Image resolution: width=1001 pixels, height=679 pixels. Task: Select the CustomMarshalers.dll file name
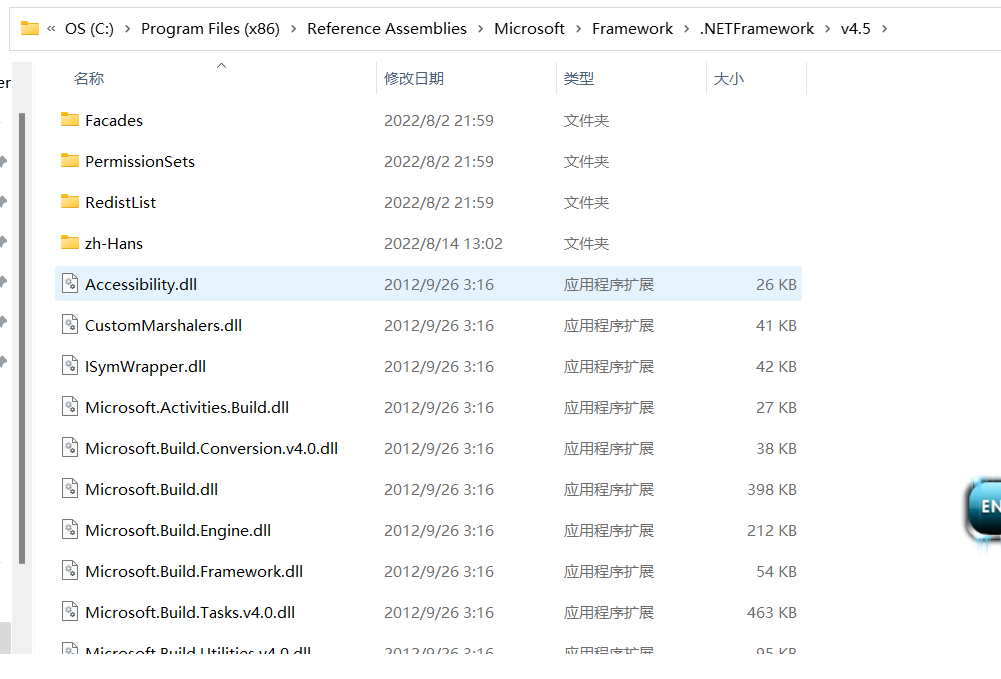point(163,325)
